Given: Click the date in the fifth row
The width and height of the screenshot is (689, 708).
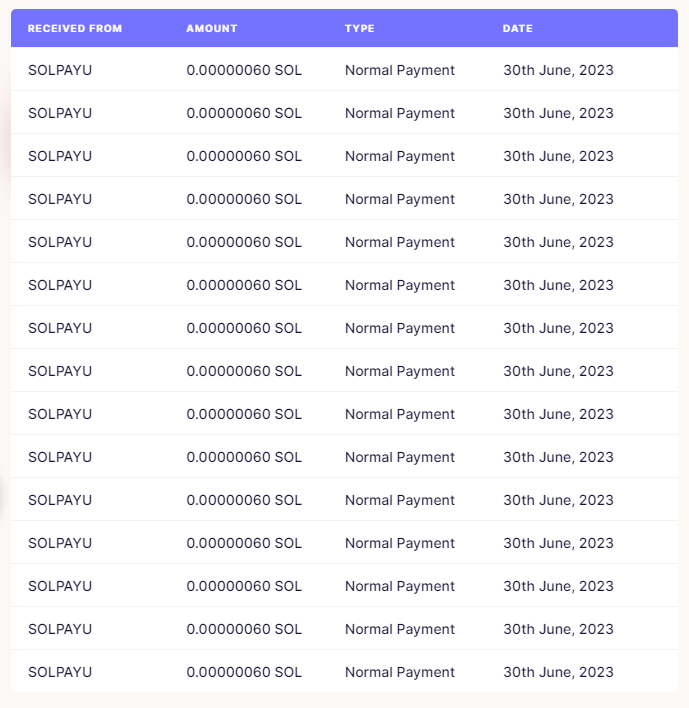Looking at the screenshot, I should click(559, 242).
